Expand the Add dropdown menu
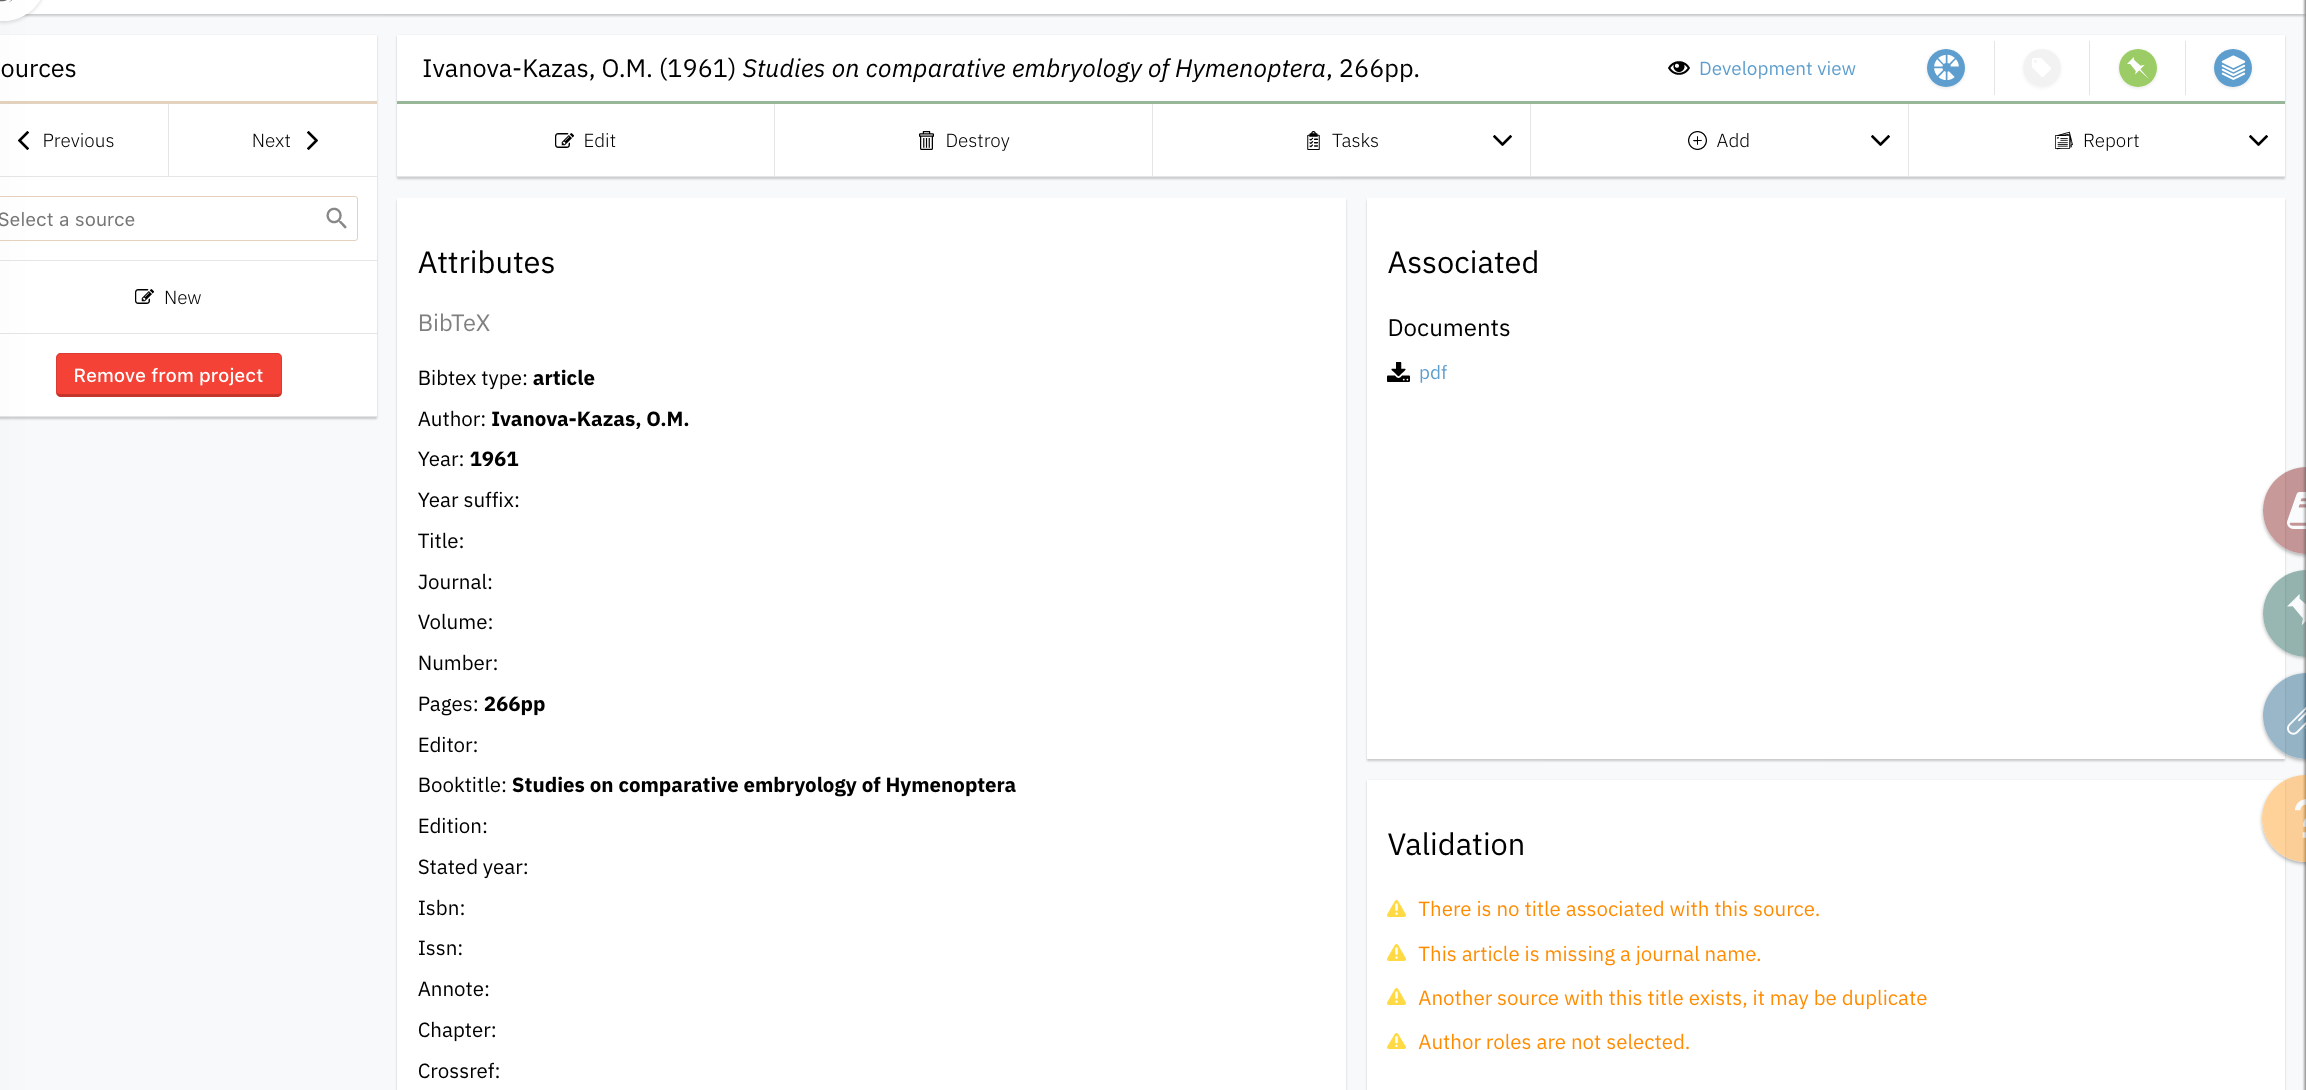 [x=1879, y=140]
